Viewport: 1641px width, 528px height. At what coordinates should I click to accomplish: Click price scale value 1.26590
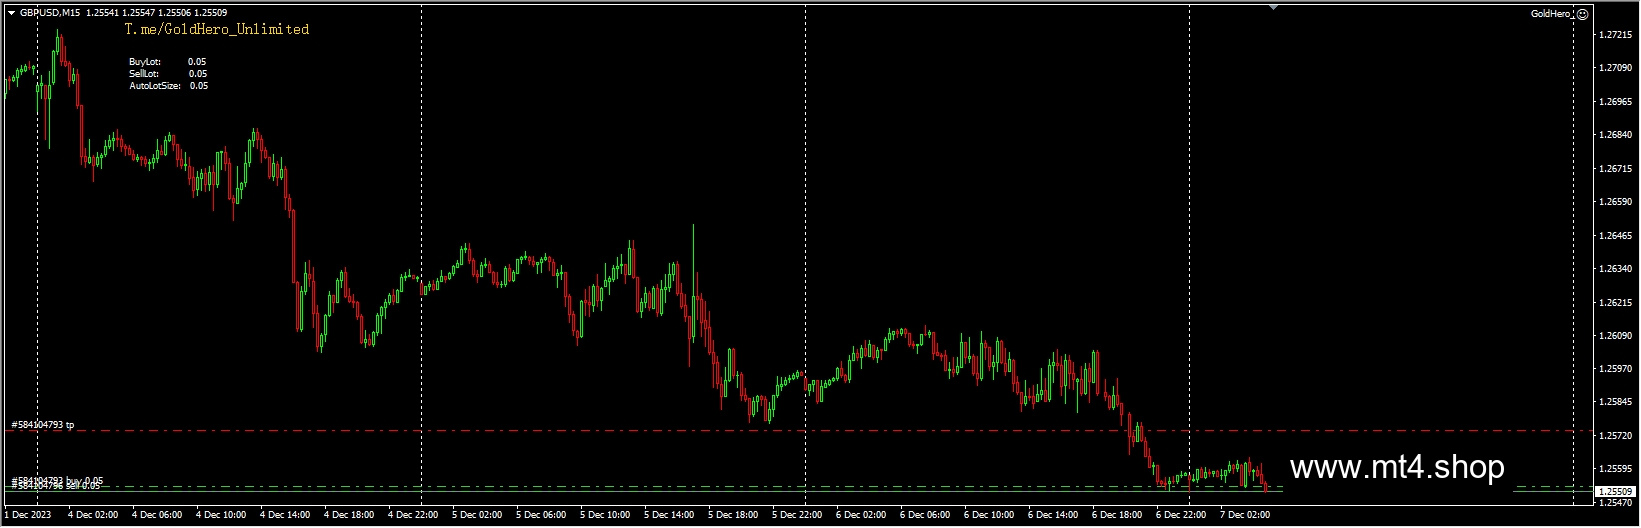pyautogui.click(x=1615, y=202)
